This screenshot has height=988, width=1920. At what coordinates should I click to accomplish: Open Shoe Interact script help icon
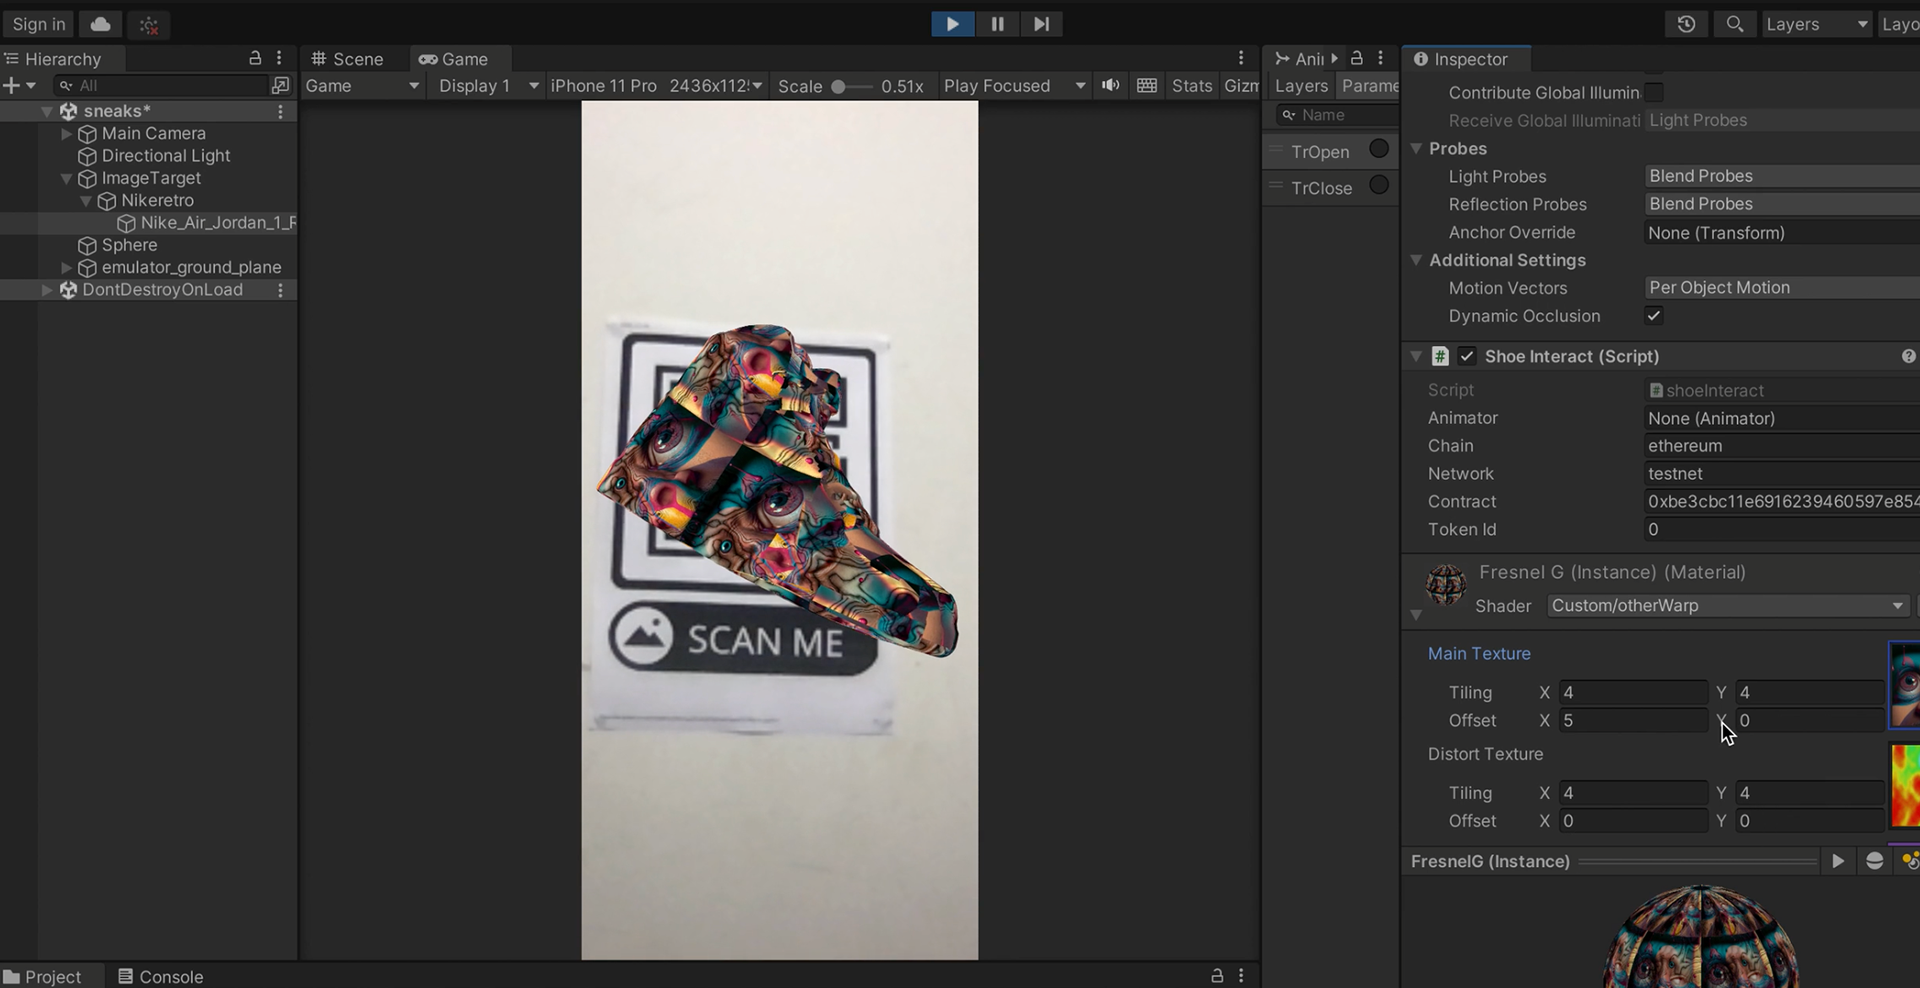click(x=1908, y=356)
